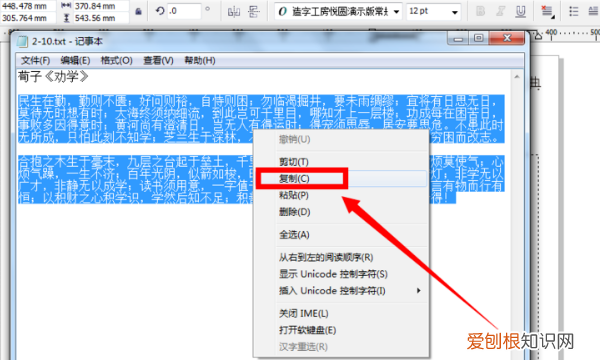Screen dimensions: 600x360
Task: Open the 帮助(H) menu in Notepad
Action: click(x=200, y=60)
